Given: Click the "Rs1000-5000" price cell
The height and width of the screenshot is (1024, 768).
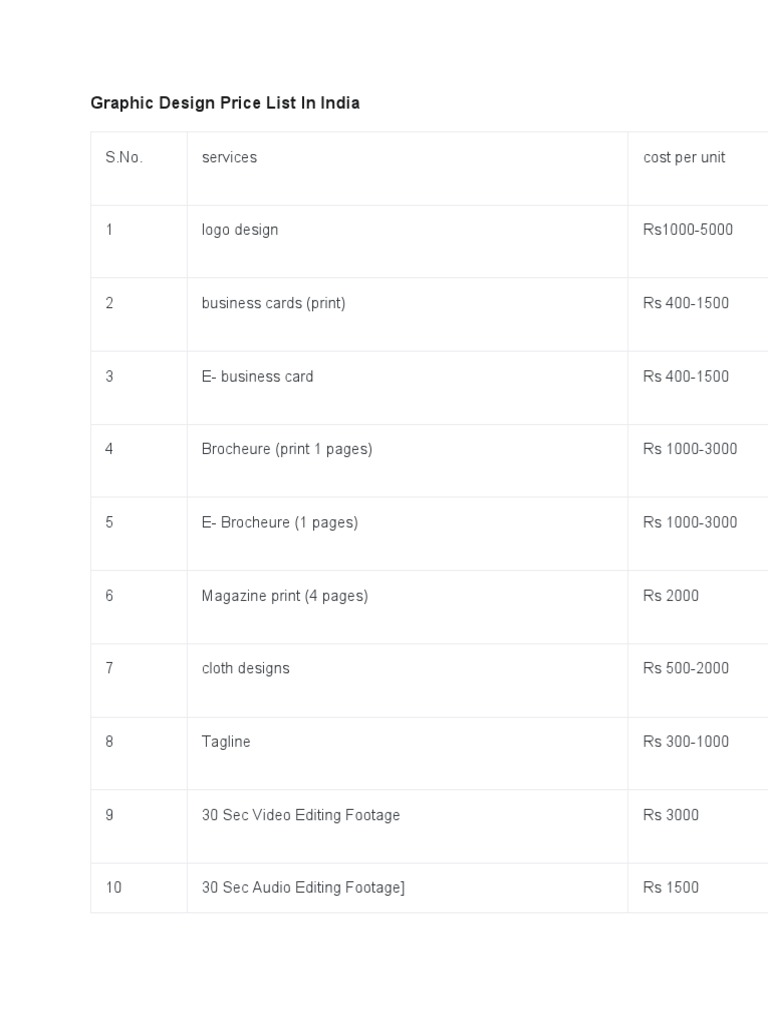Looking at the screenshot, I should 688,230.
